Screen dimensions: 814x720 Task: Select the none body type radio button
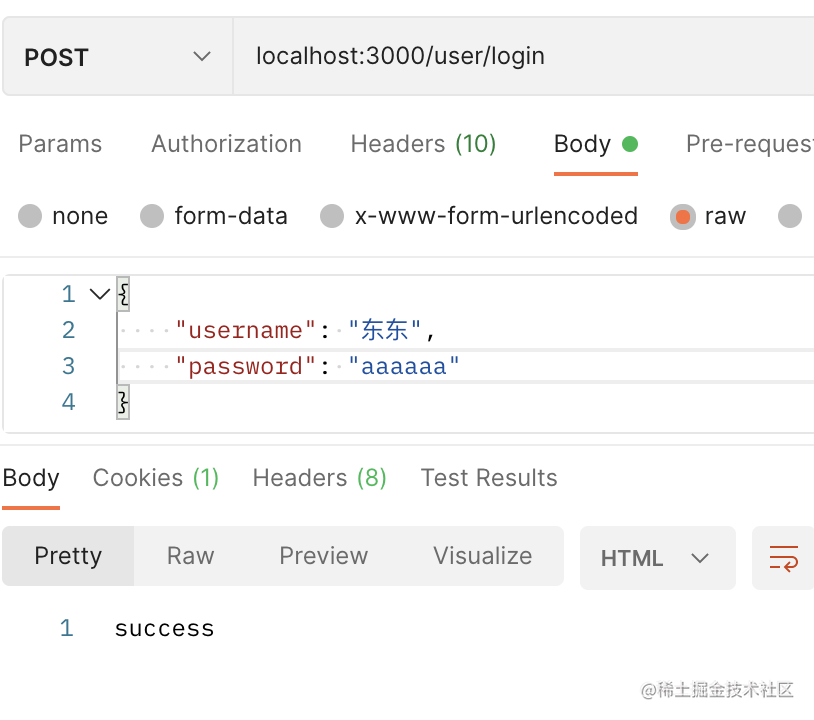coord(31,216)
